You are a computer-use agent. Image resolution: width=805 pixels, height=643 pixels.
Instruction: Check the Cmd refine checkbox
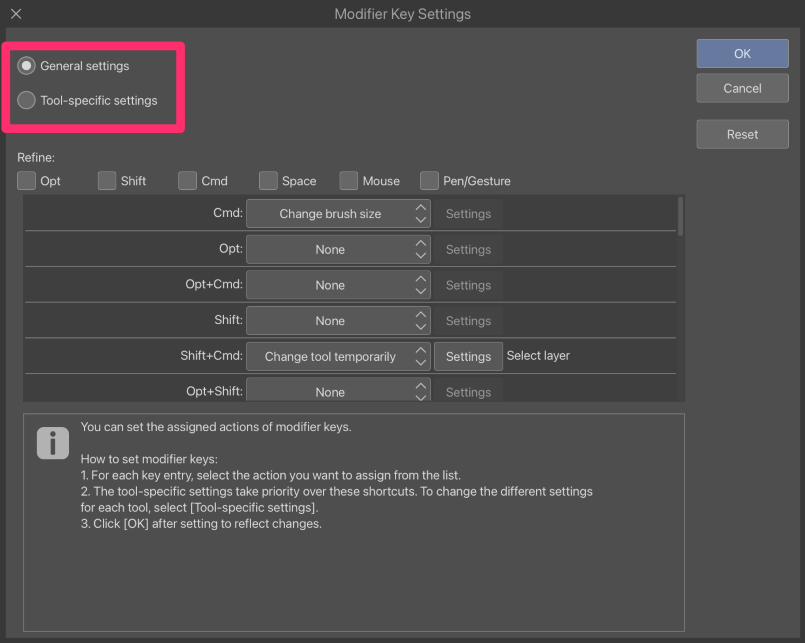[187, 181]
